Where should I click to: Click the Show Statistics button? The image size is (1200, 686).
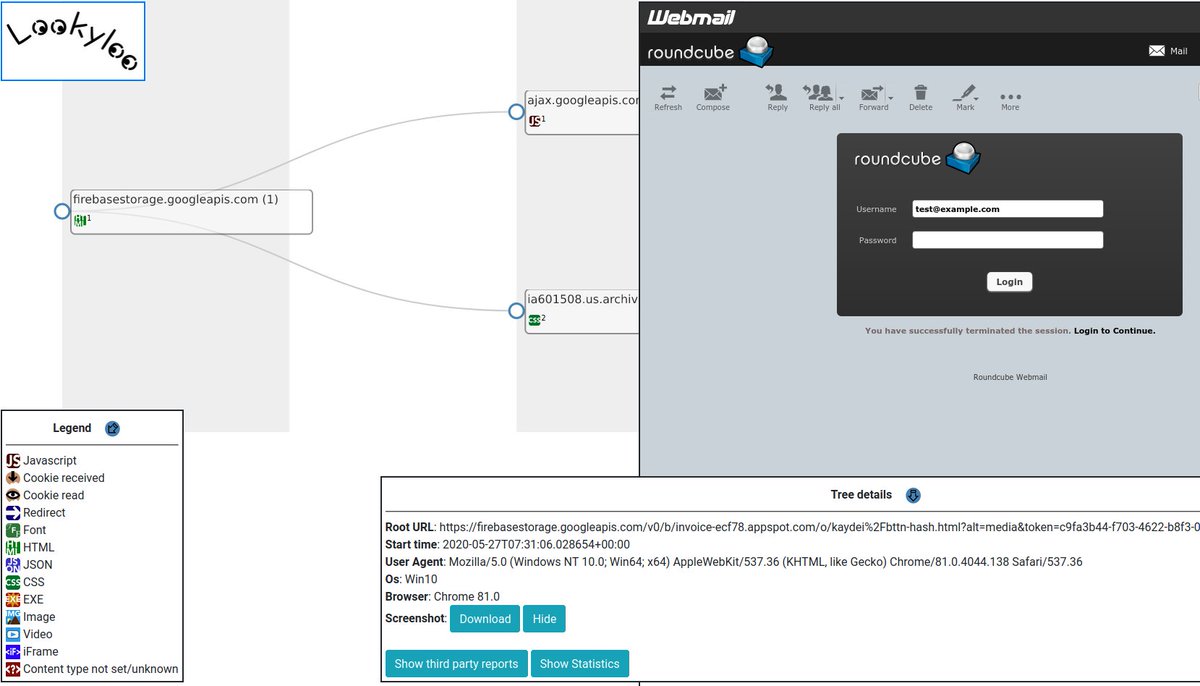pos(580,663)
